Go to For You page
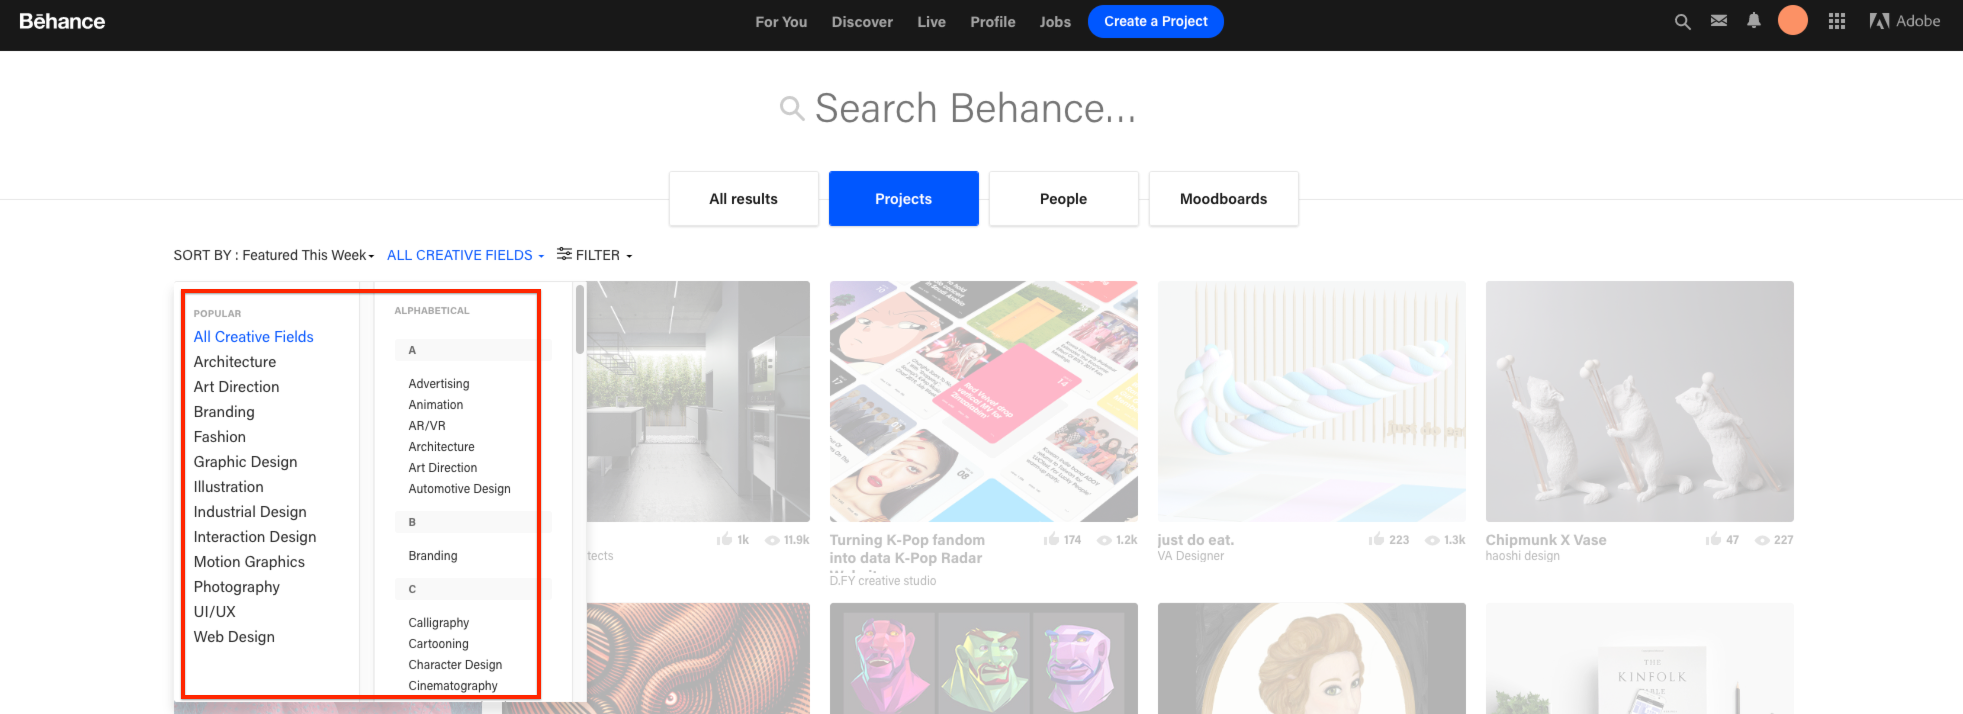 click(x=781, y=22)
